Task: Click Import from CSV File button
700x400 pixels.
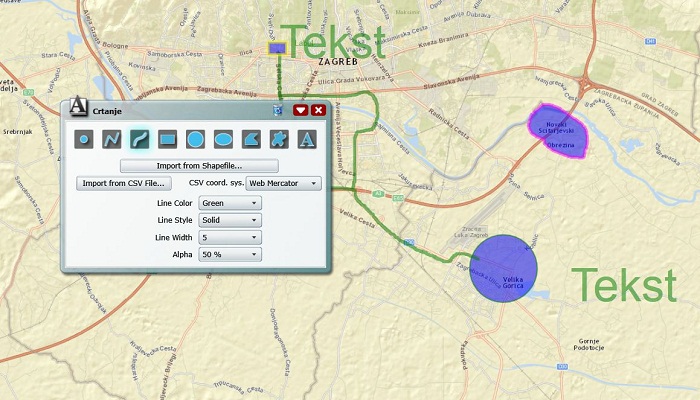Action: (x=124, y=183)
